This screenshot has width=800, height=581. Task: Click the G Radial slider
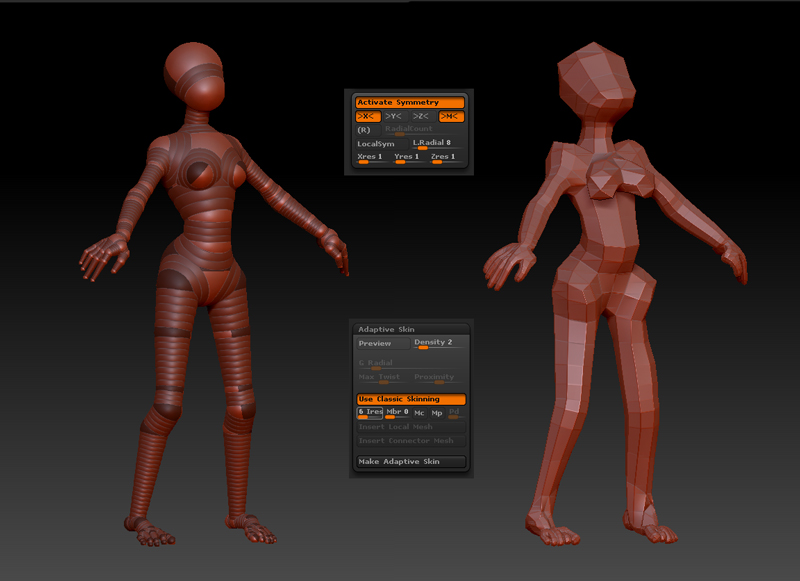click(411, 364)
